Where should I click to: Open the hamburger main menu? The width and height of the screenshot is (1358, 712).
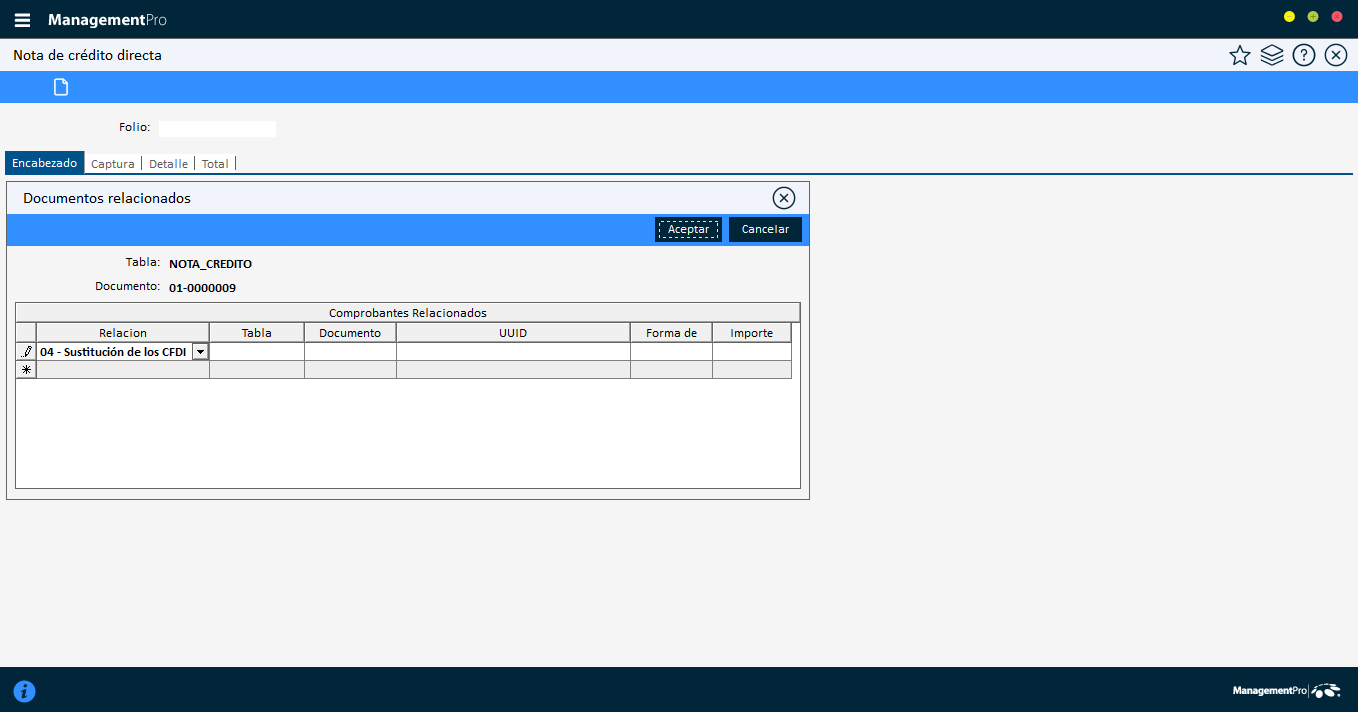[x=22, y=20]
